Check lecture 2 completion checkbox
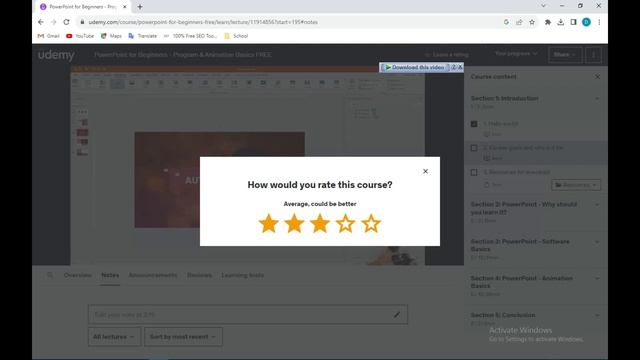 pyautogui.click(x=474, y=148)
